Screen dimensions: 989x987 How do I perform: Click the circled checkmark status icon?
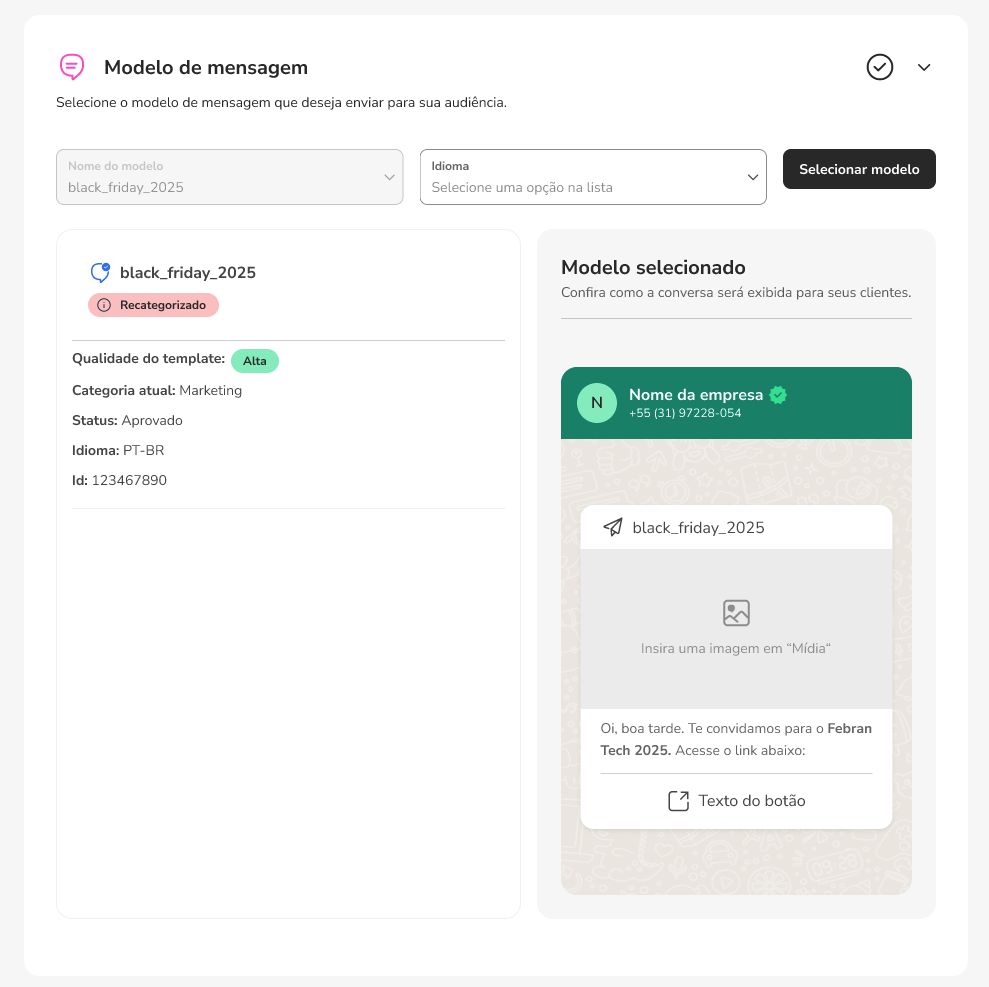(x=879, y=67)
